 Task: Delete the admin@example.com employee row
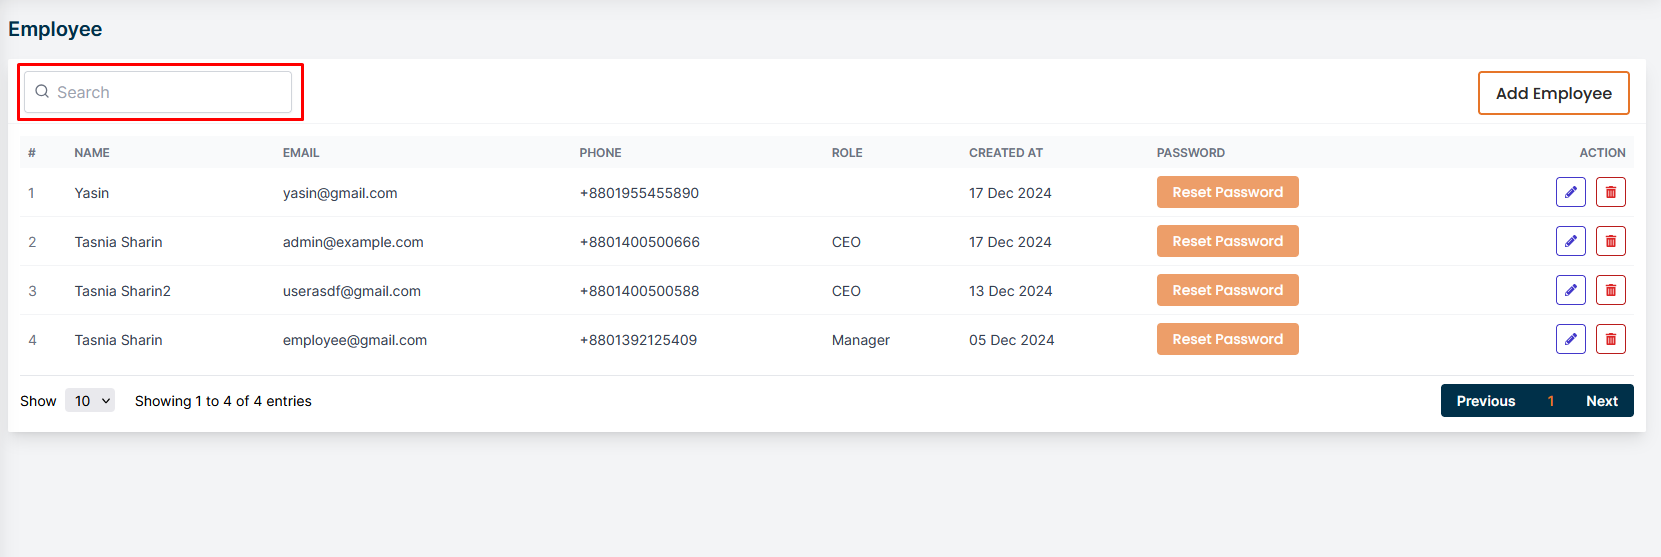[1610, 241]
